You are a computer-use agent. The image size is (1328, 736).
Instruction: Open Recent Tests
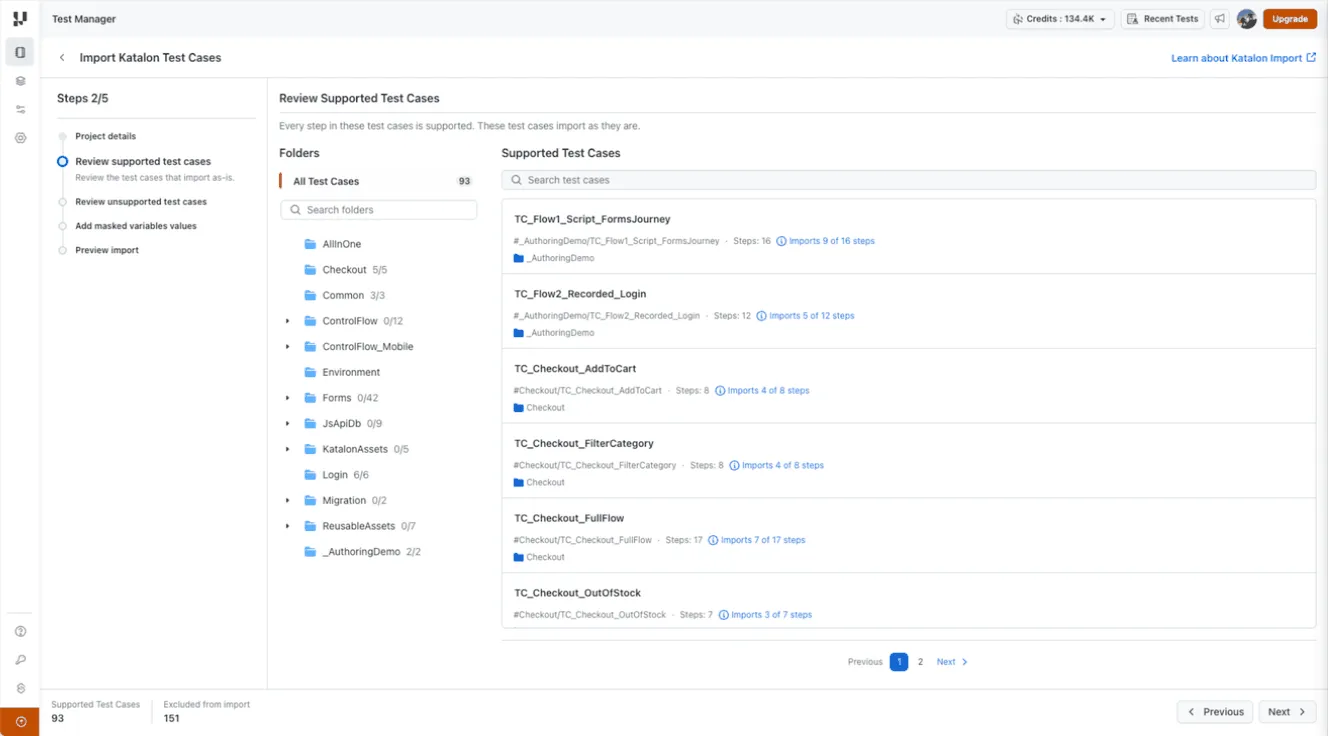click(x=1162, y=19)
